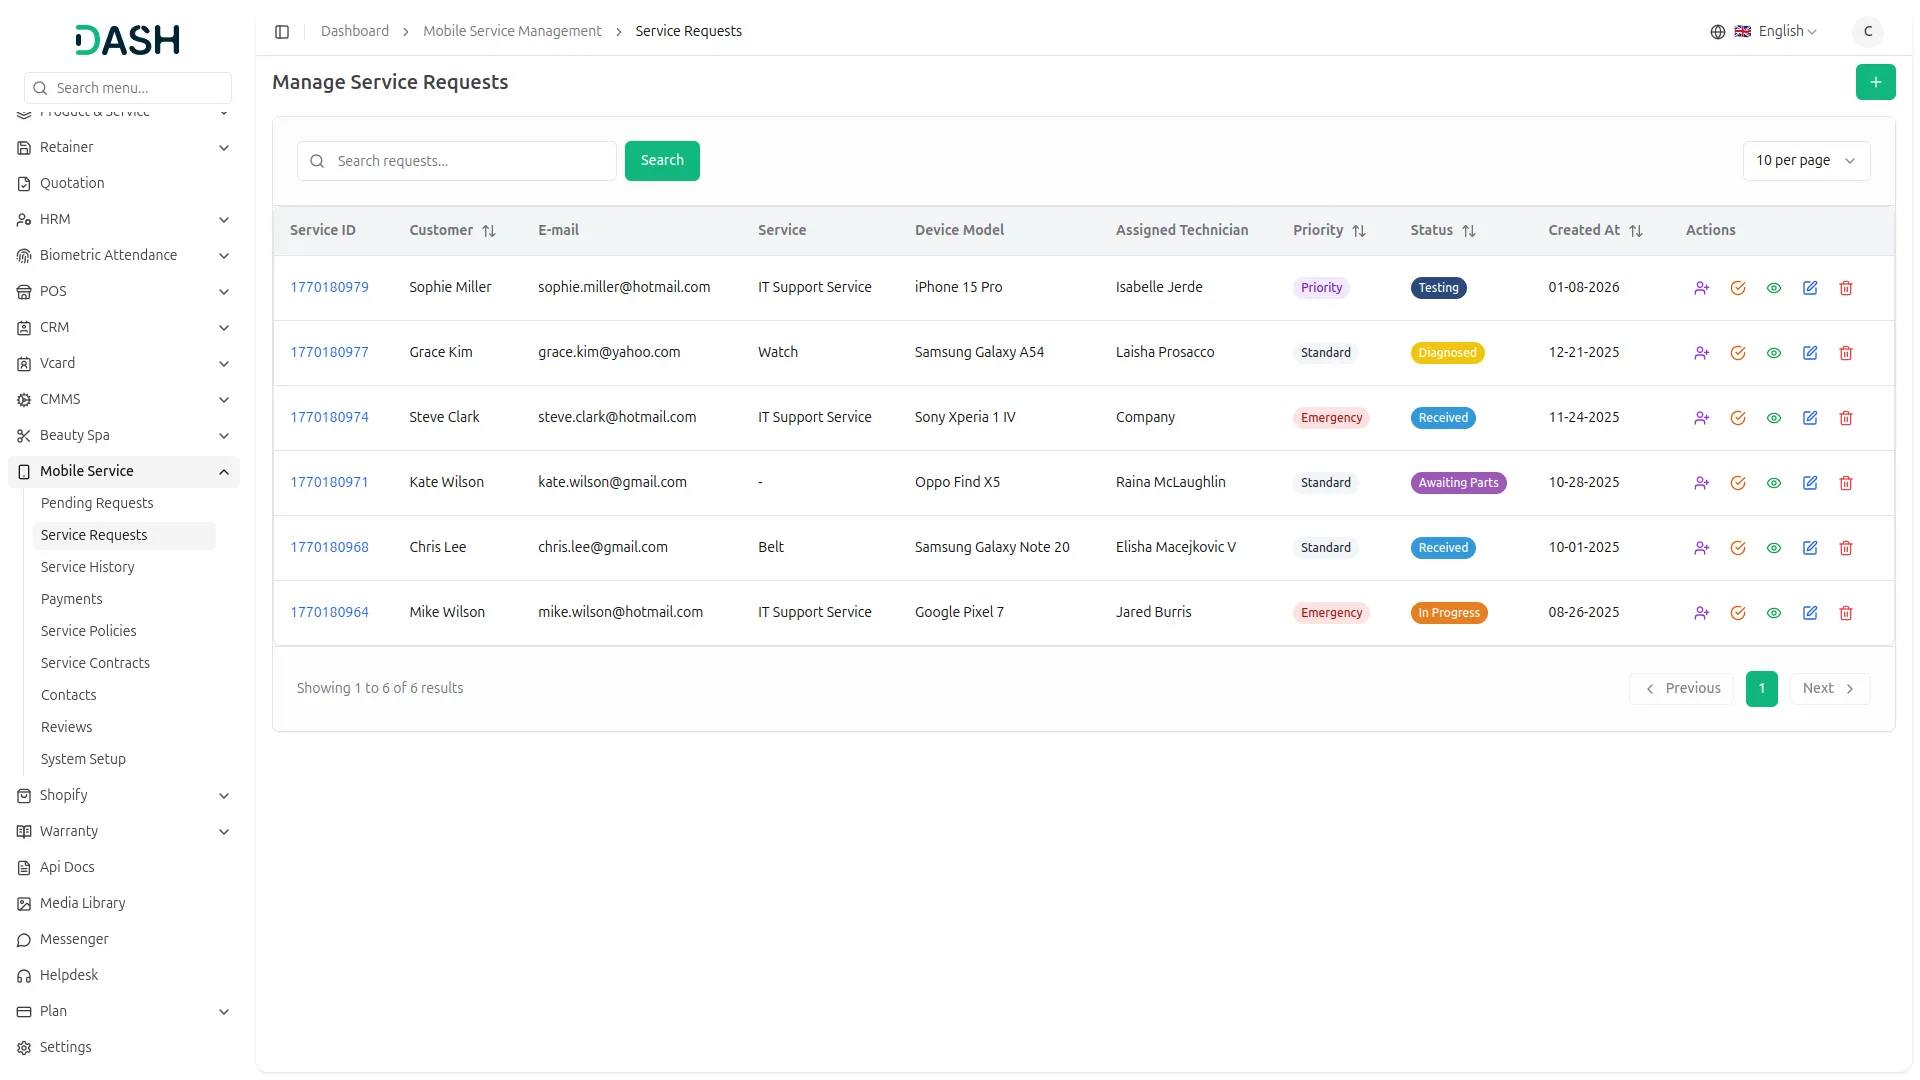Viewport: 1920px width, 1080px height.
Task: Open Pending Requests submenu item
Action: pos(124,504)
